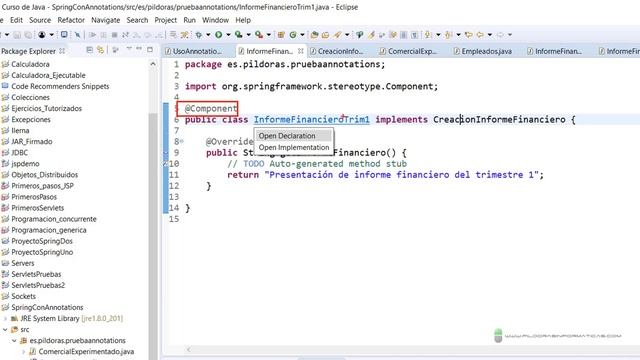Screen dimensions: 640x360
Task: Open the Window menu
Action: (x=215, y=20)
